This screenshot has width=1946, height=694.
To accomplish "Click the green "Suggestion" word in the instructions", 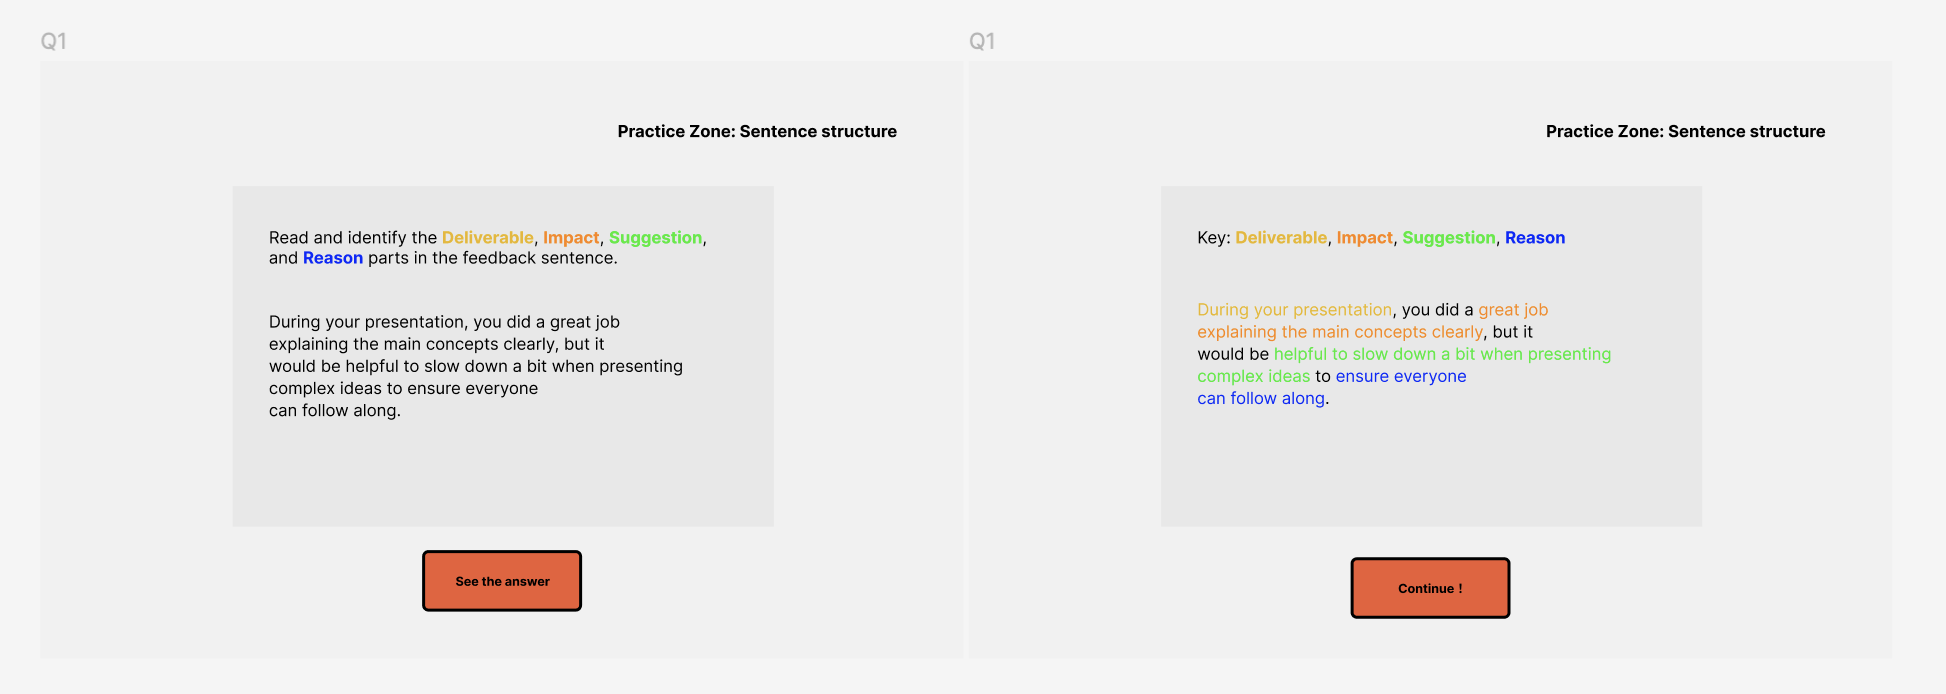I will coord(655,237).
